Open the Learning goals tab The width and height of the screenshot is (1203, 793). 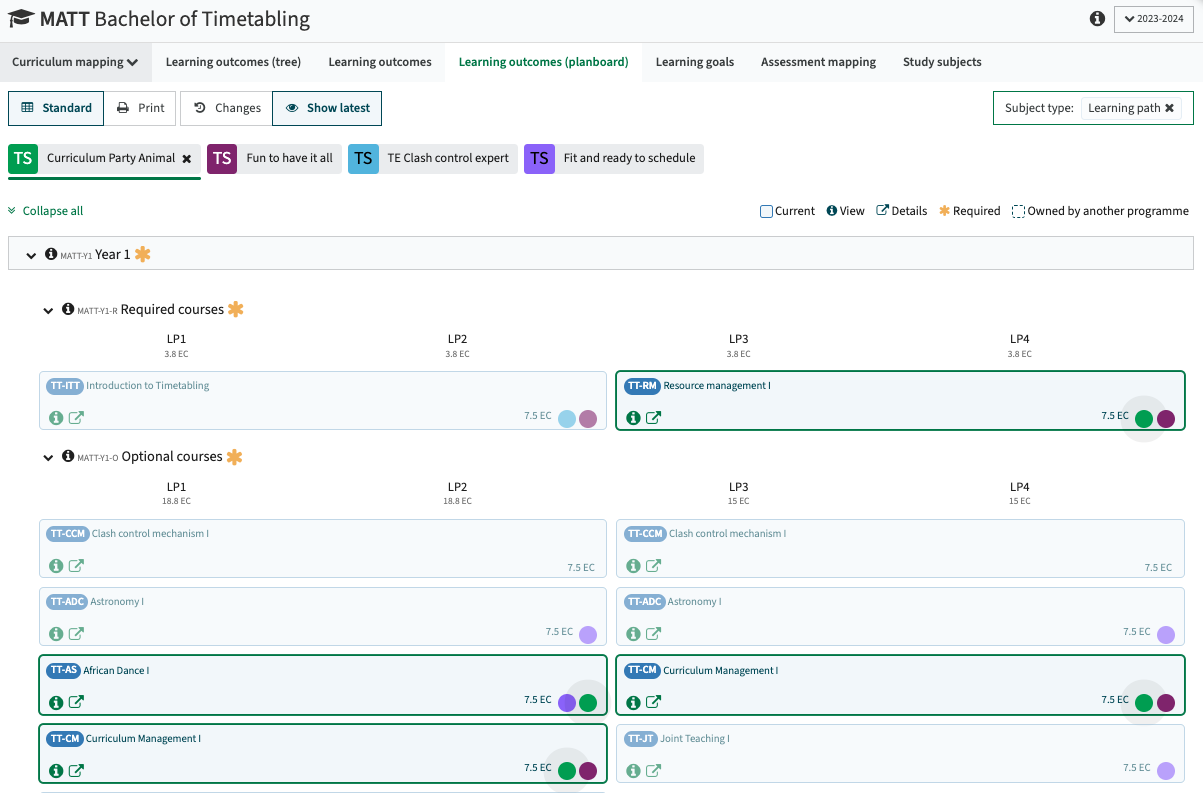point(695,62)
